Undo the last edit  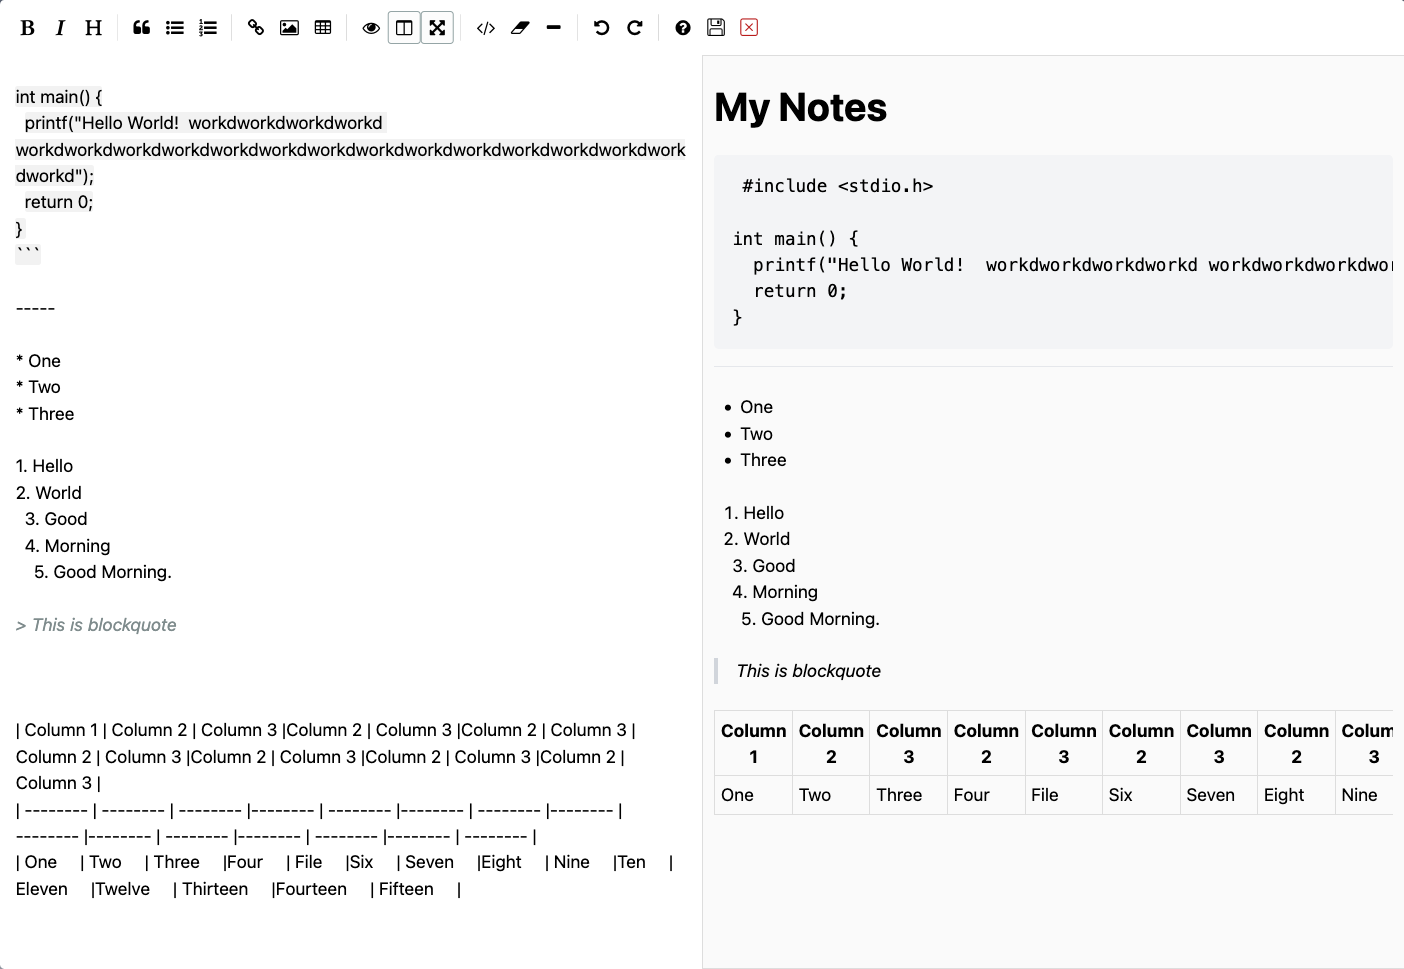click(601, 28)
